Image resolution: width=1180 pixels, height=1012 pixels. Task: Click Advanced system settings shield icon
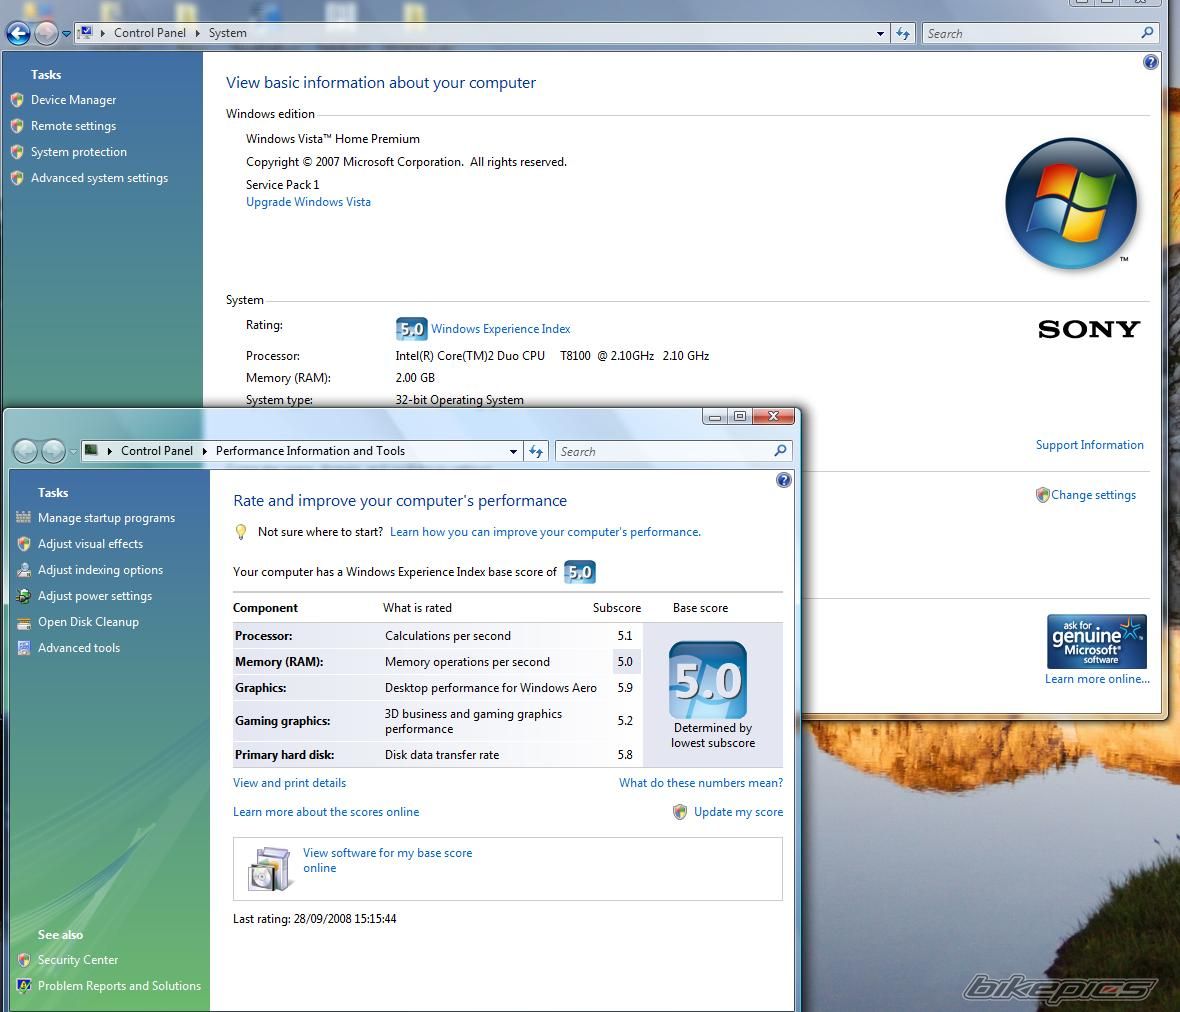point(17,178)
